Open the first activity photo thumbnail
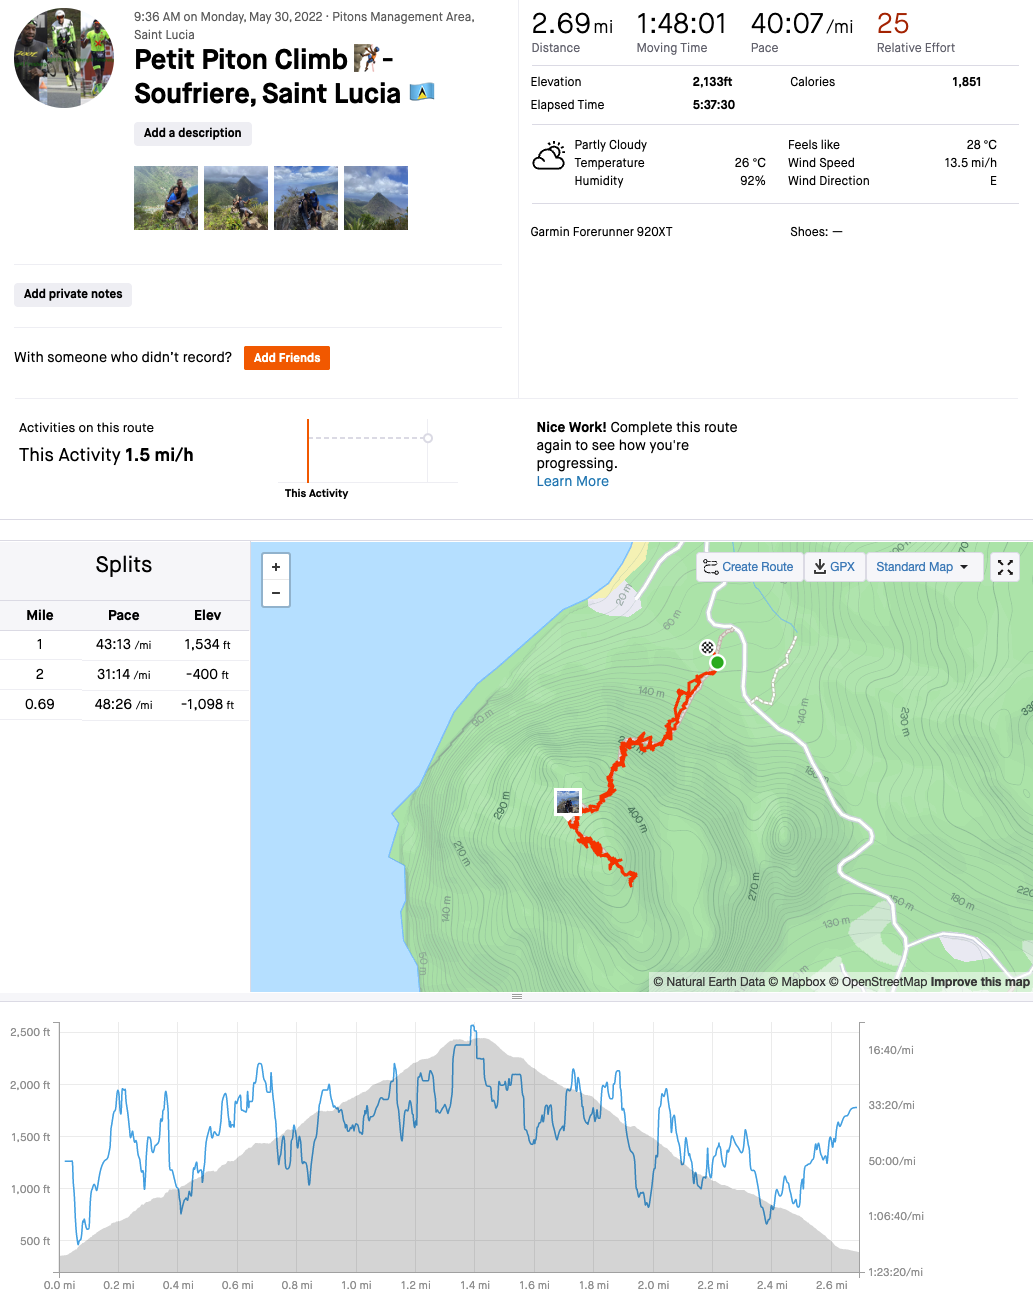The image size is (1033, 1298). 166,198
